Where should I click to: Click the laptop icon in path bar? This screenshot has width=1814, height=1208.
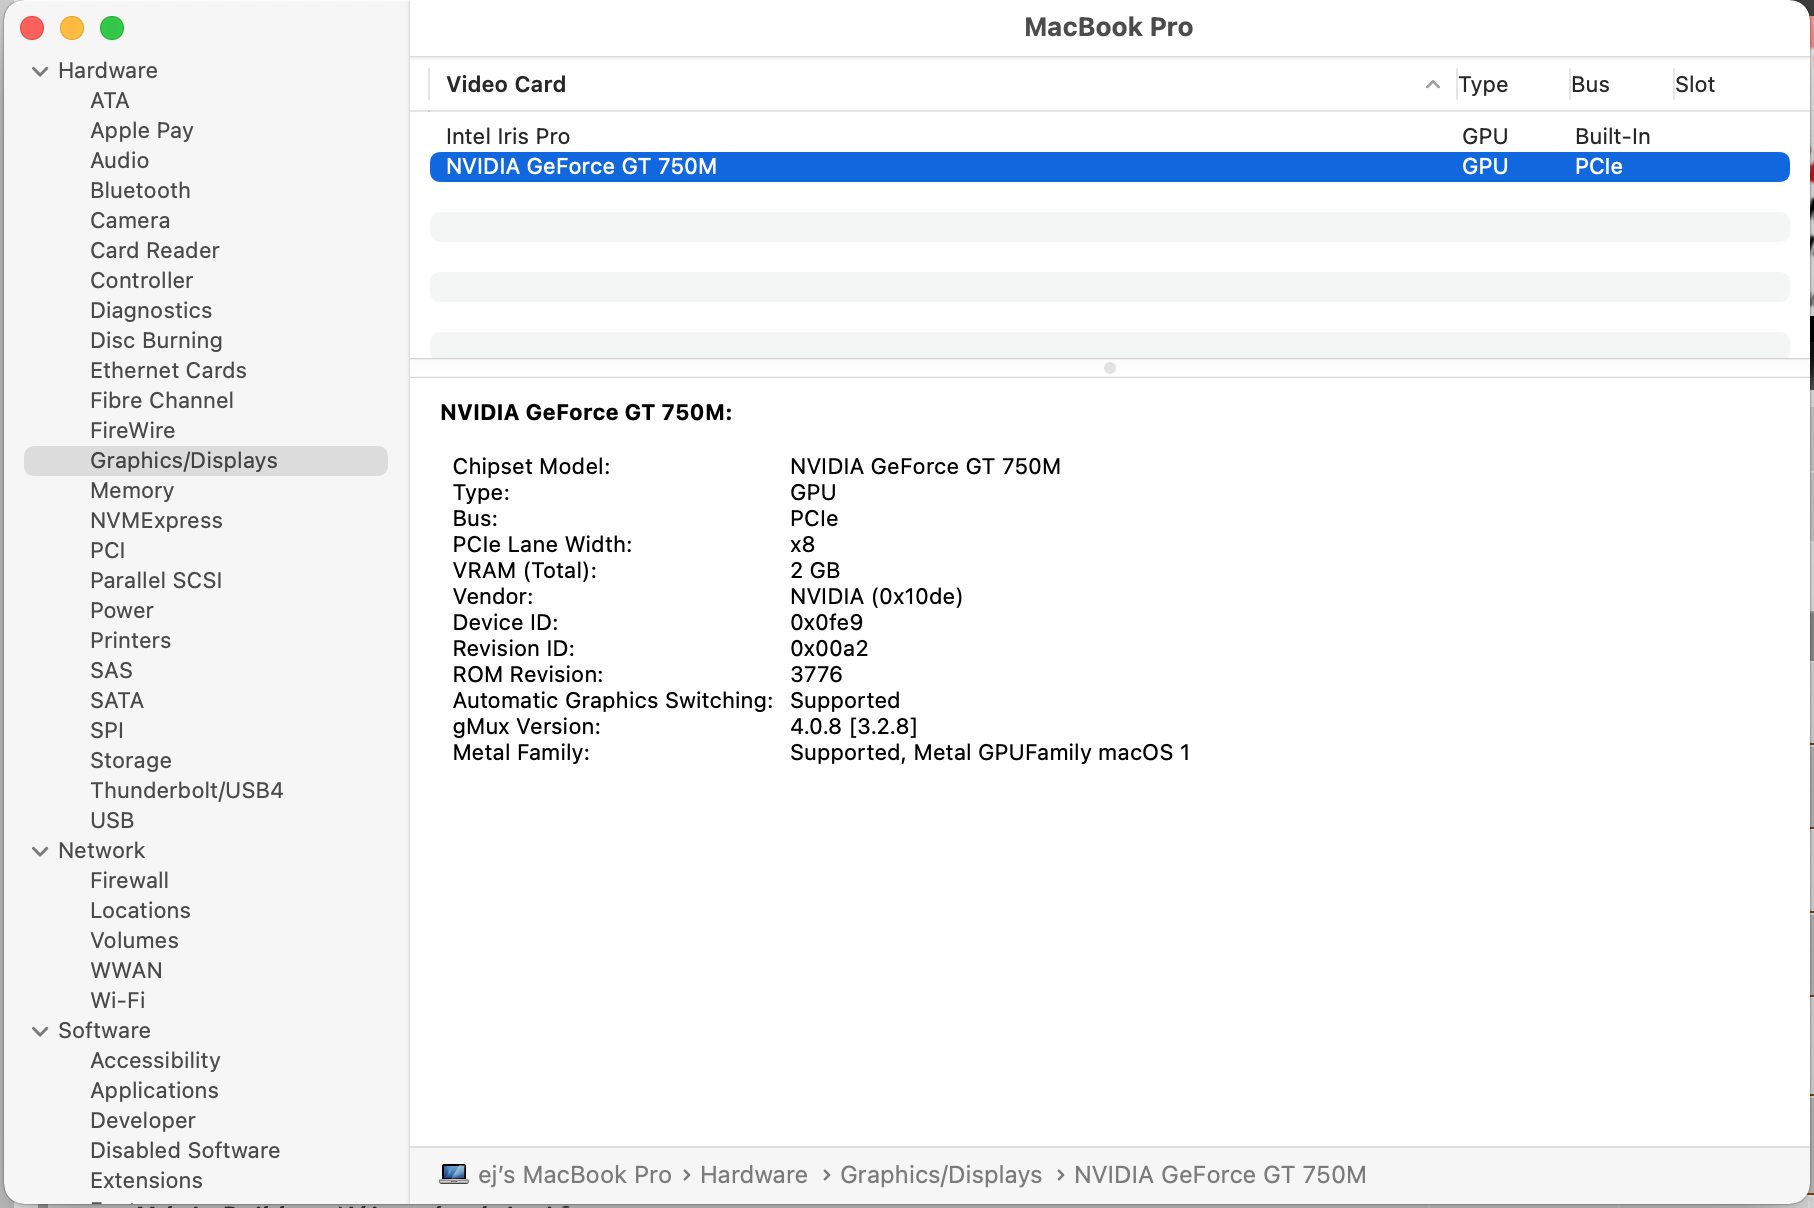click(454, 1174)
